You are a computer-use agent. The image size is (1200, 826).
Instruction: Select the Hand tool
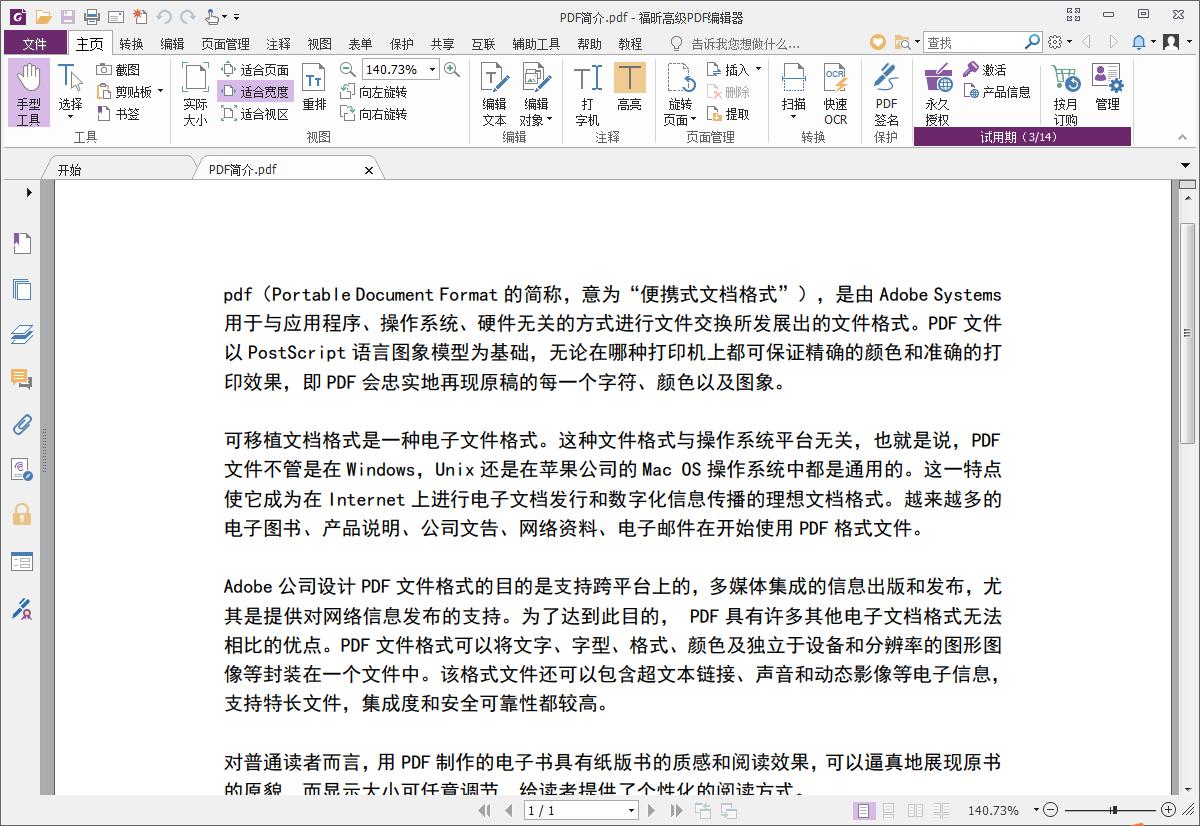coord(30,95)
